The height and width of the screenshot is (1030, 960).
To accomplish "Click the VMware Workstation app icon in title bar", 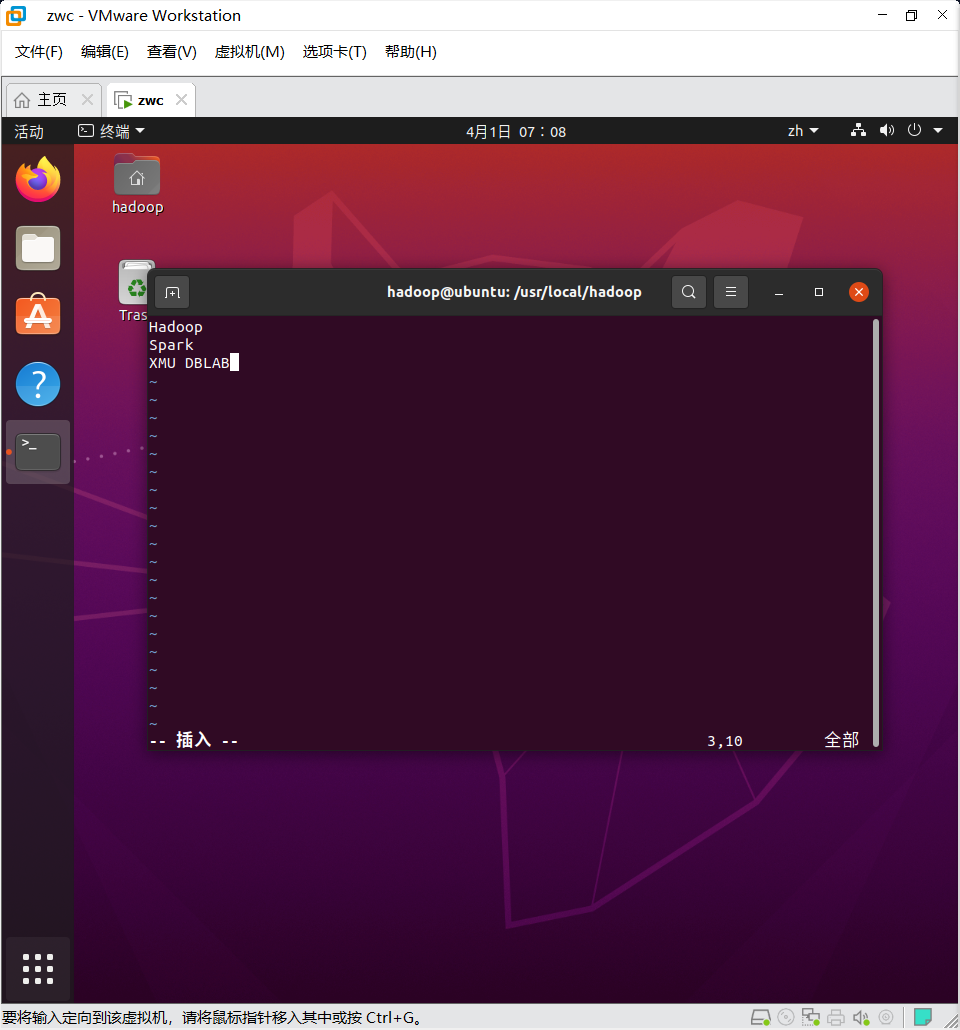I will [x=16, y=15].
